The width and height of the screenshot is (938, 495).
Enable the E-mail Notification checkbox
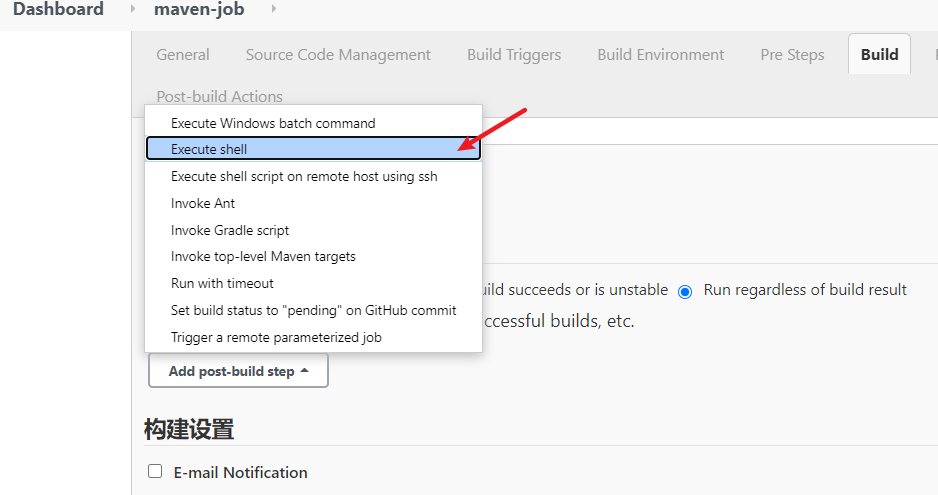(x=155, y=471)
